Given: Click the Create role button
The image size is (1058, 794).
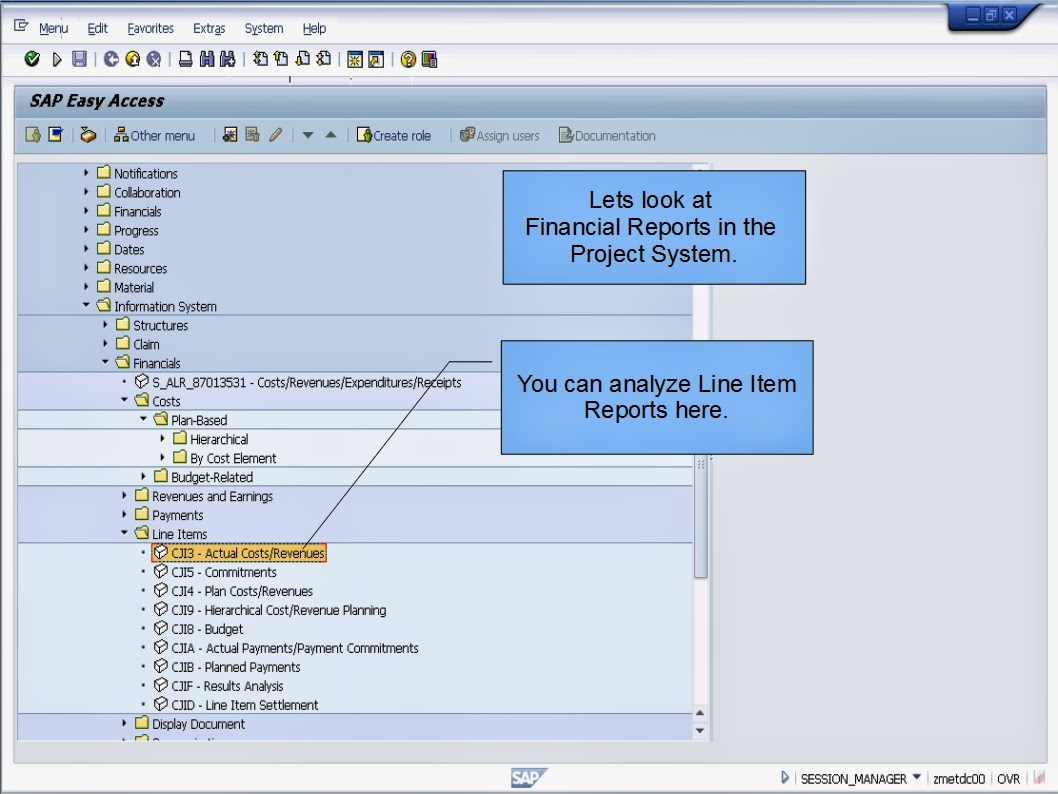Looking at the screenshot, I should coord(395,136).
